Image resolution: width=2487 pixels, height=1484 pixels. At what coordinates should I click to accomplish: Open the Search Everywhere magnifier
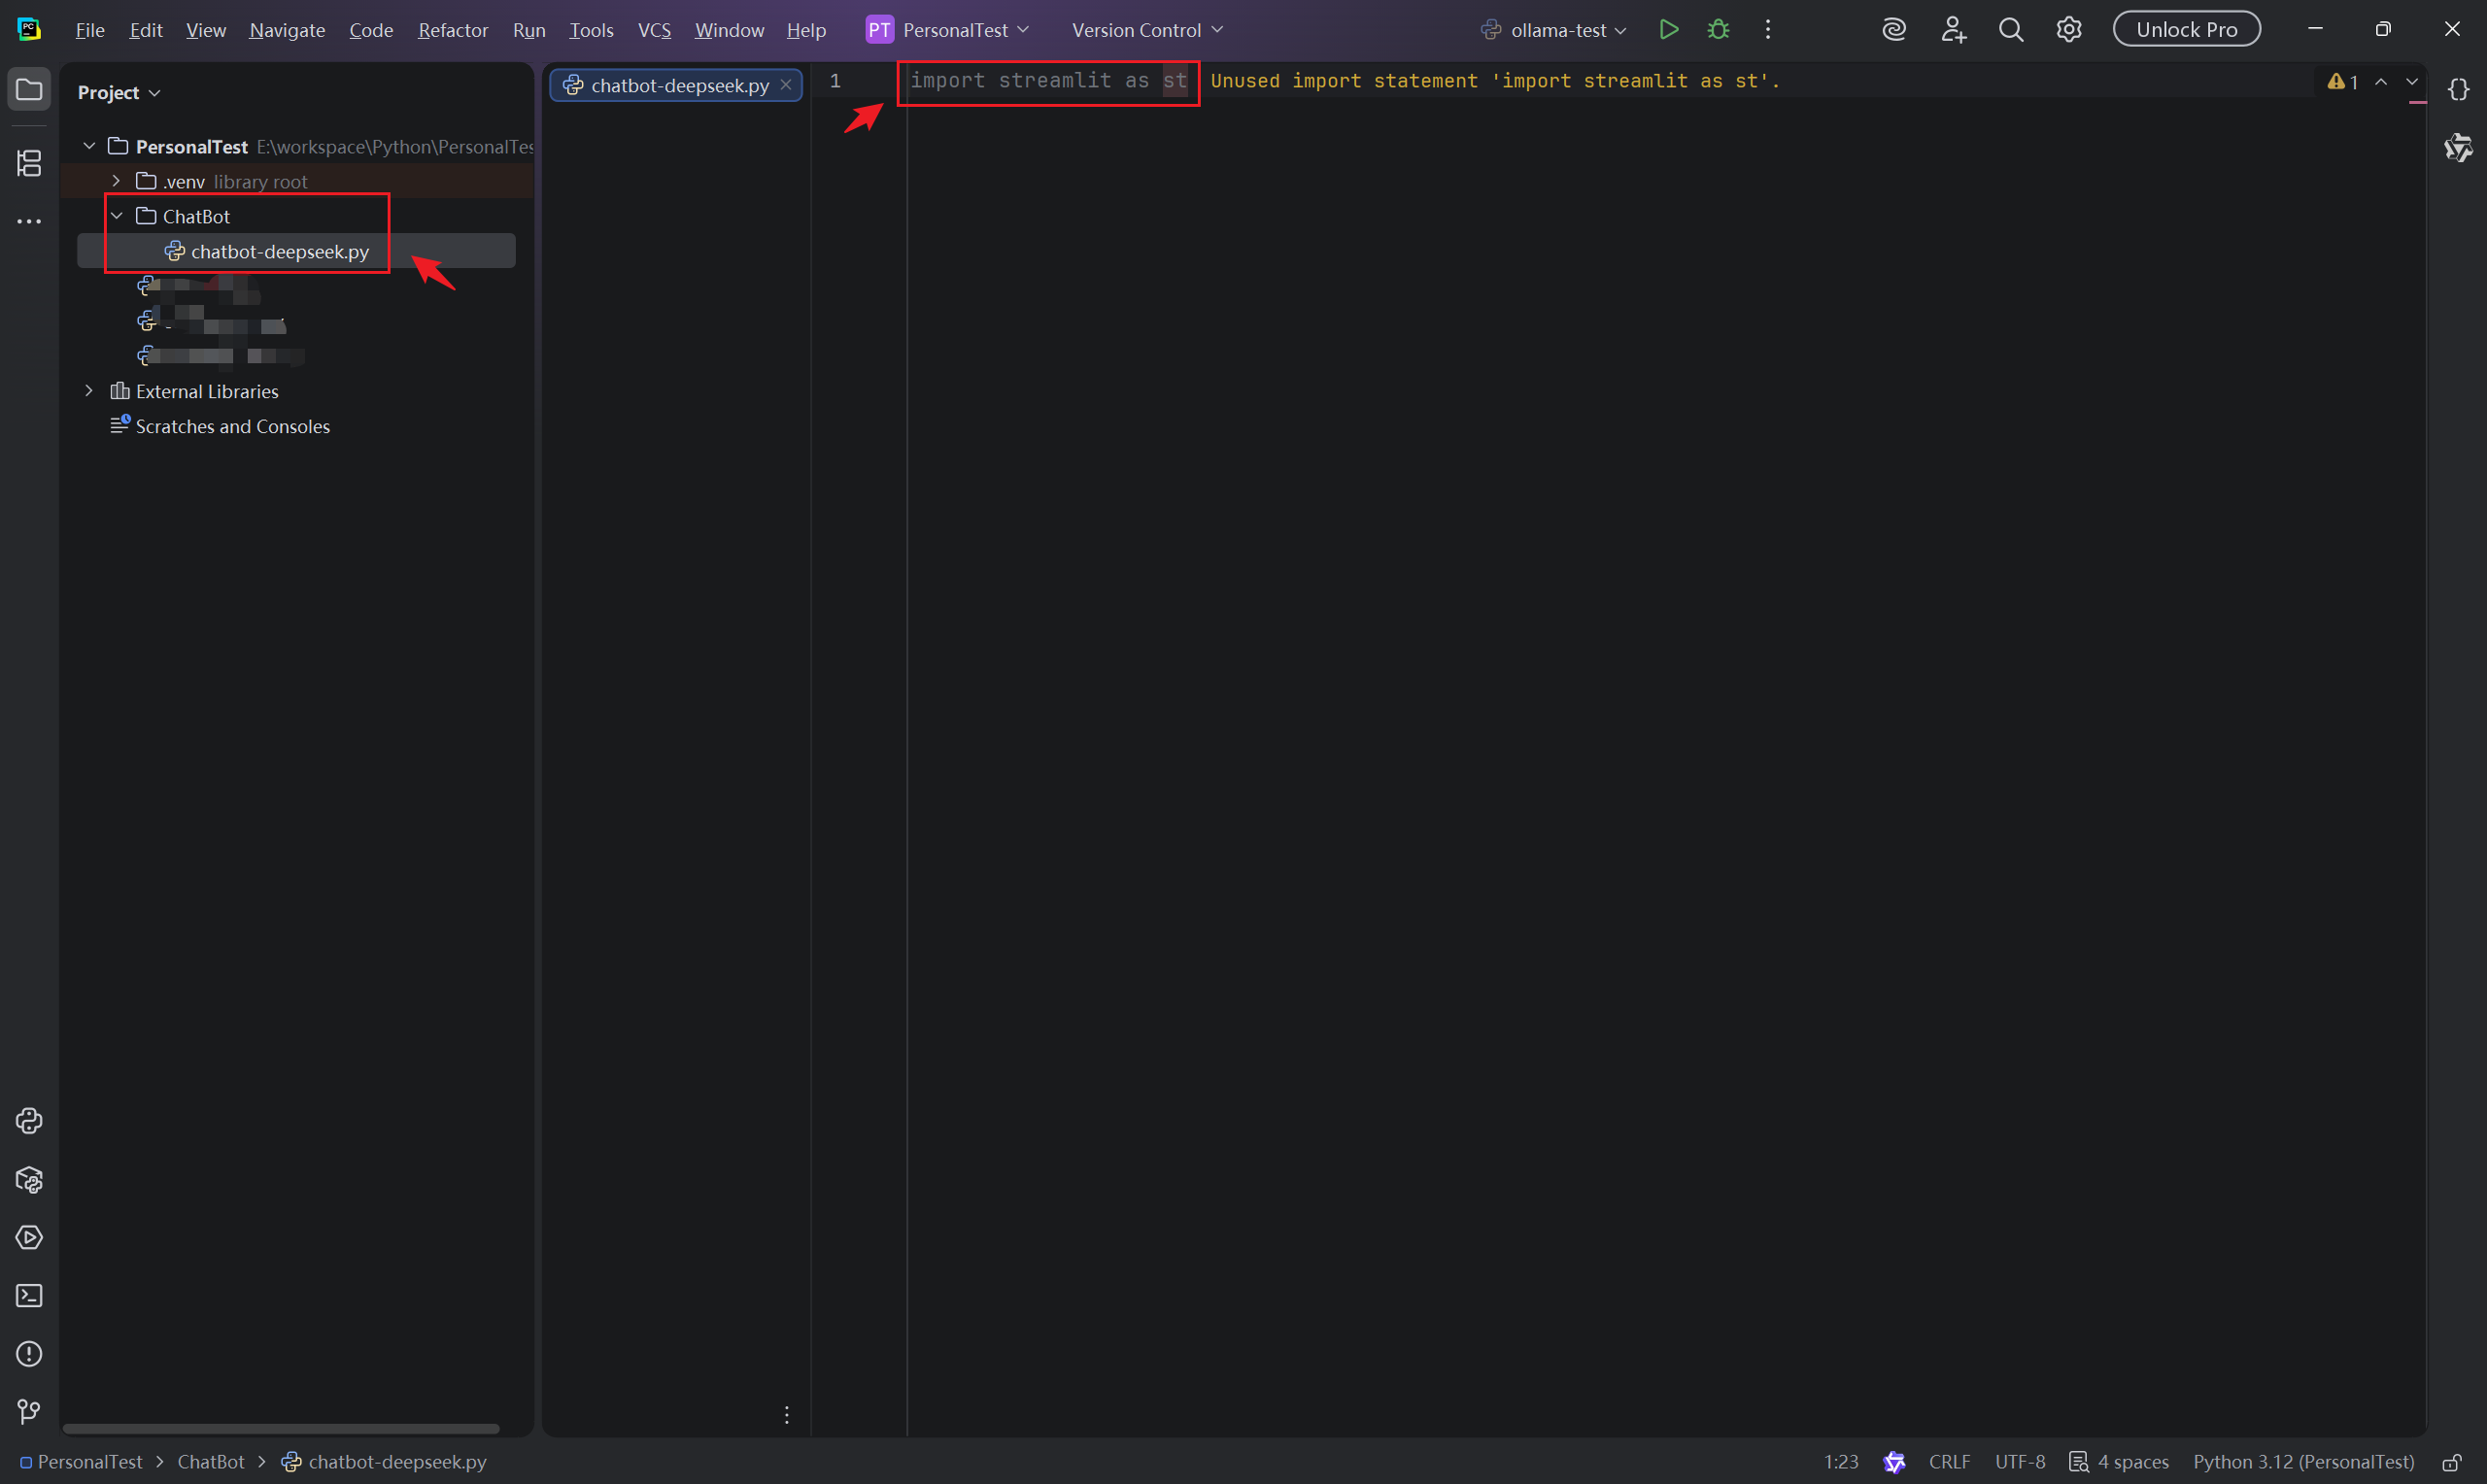click(2010, 30)
